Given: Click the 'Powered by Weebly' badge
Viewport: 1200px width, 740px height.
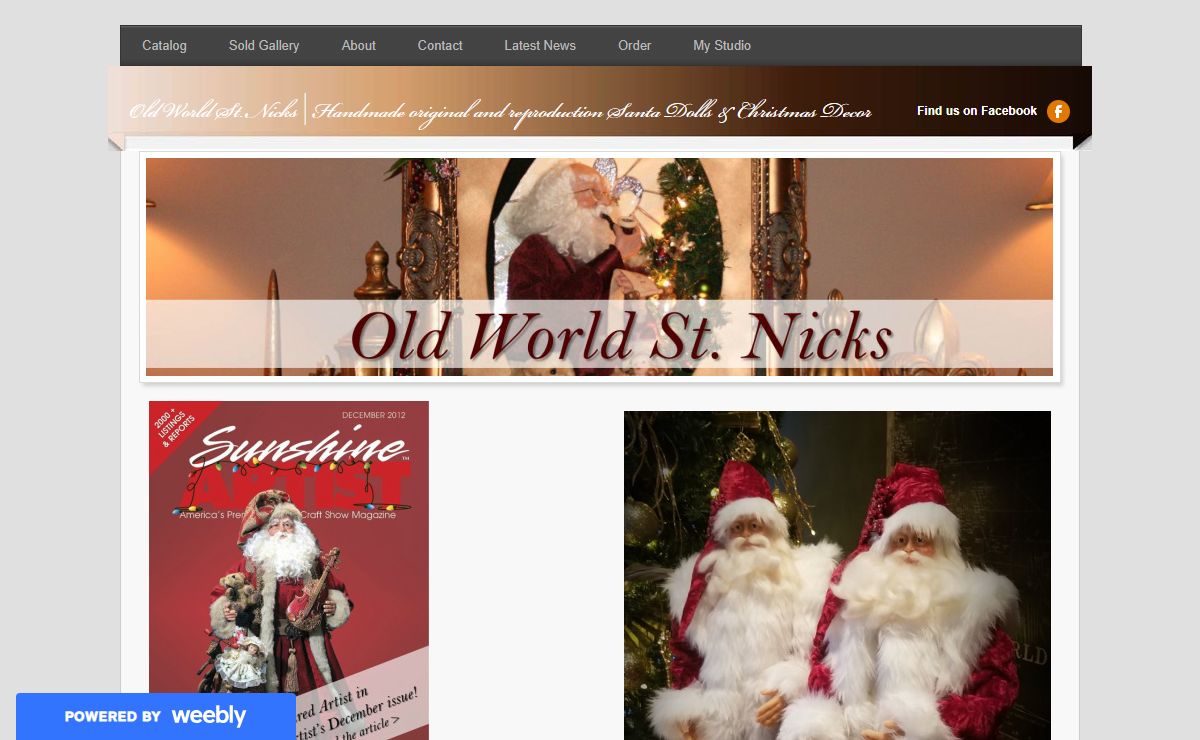Looking at the screenshot, I should coord(156,716).
